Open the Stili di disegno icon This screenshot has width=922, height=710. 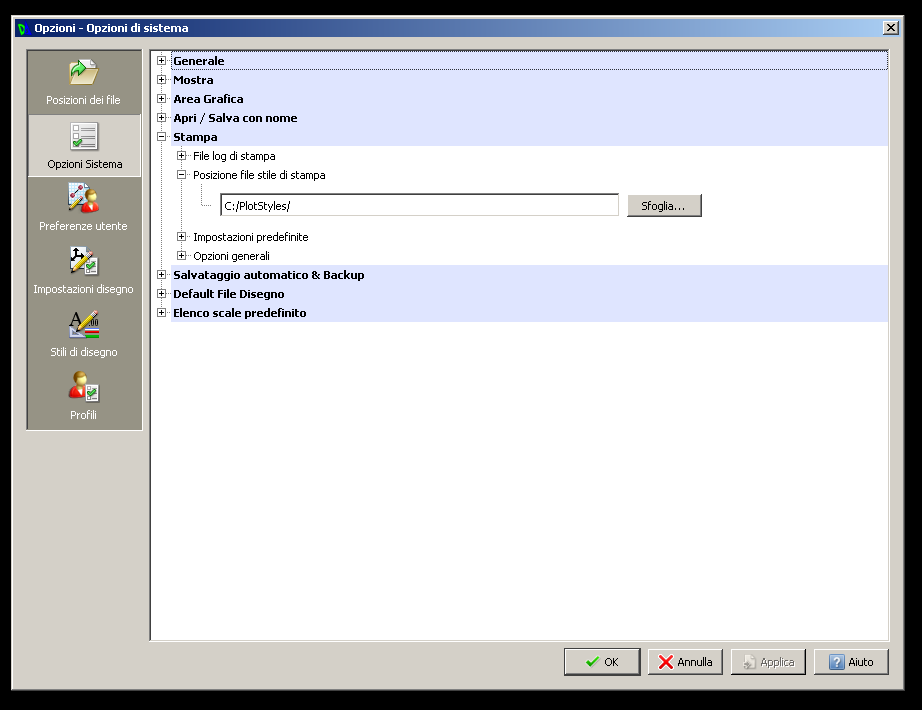pos(84,325)
